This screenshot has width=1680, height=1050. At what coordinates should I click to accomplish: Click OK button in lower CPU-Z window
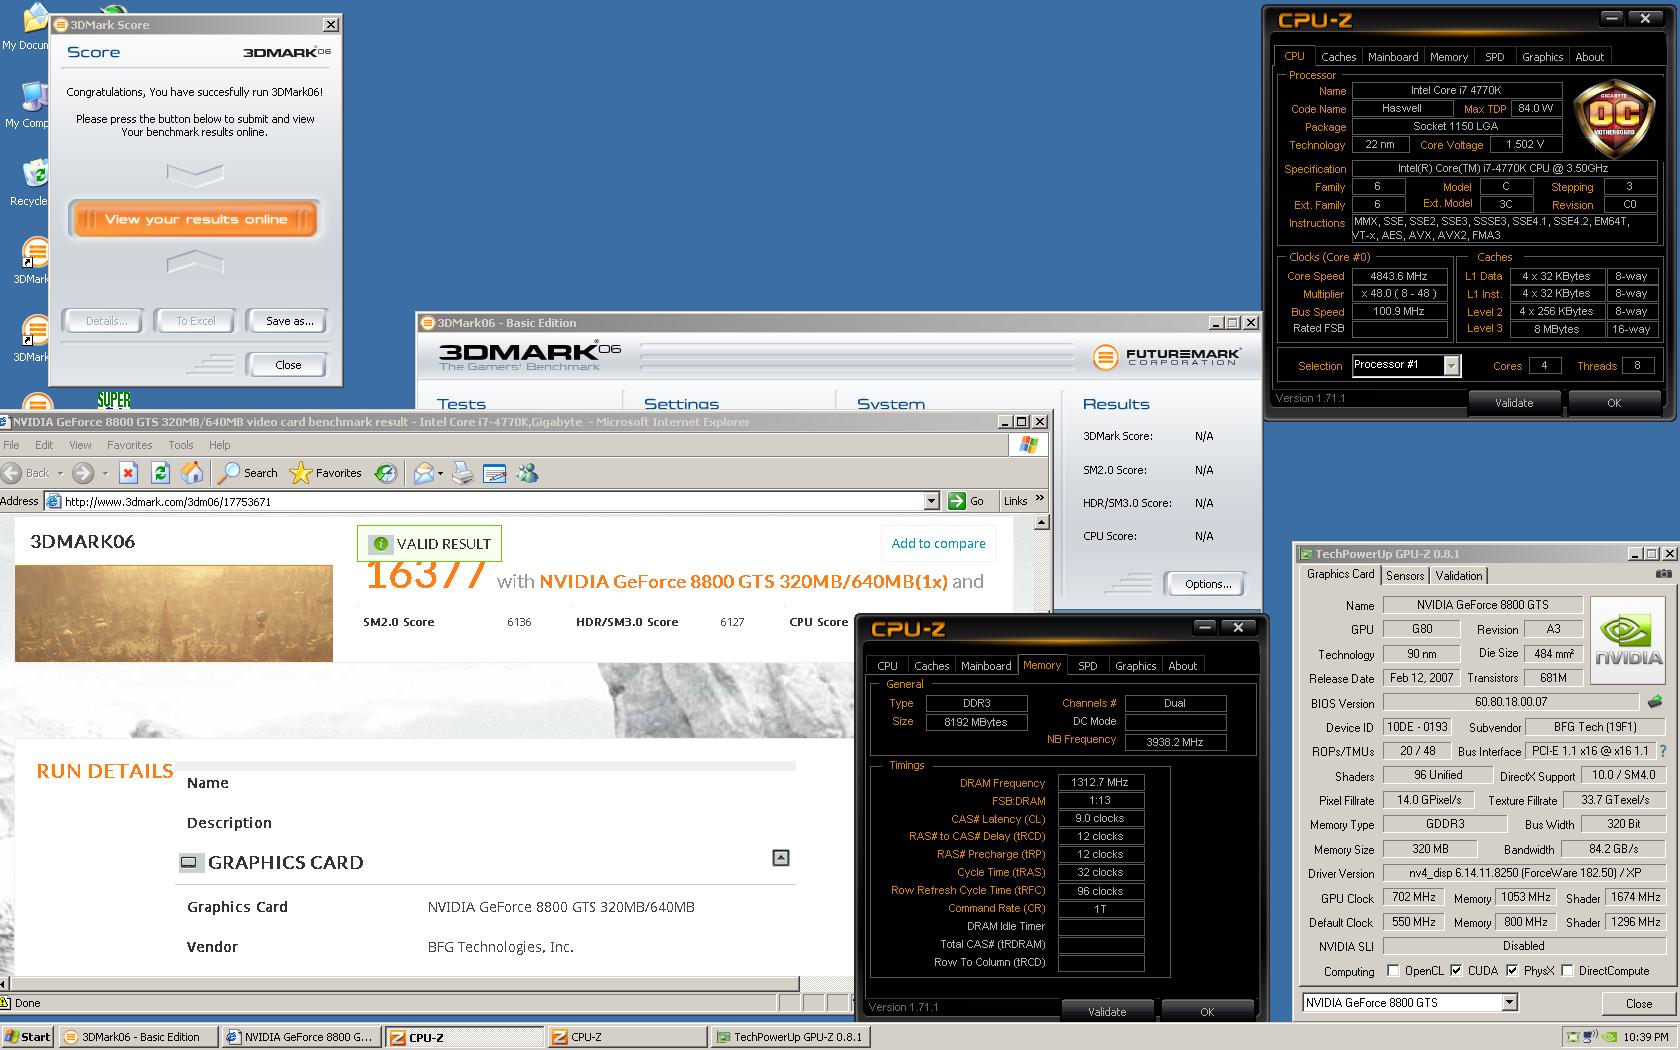(x=1207, y=1011)
